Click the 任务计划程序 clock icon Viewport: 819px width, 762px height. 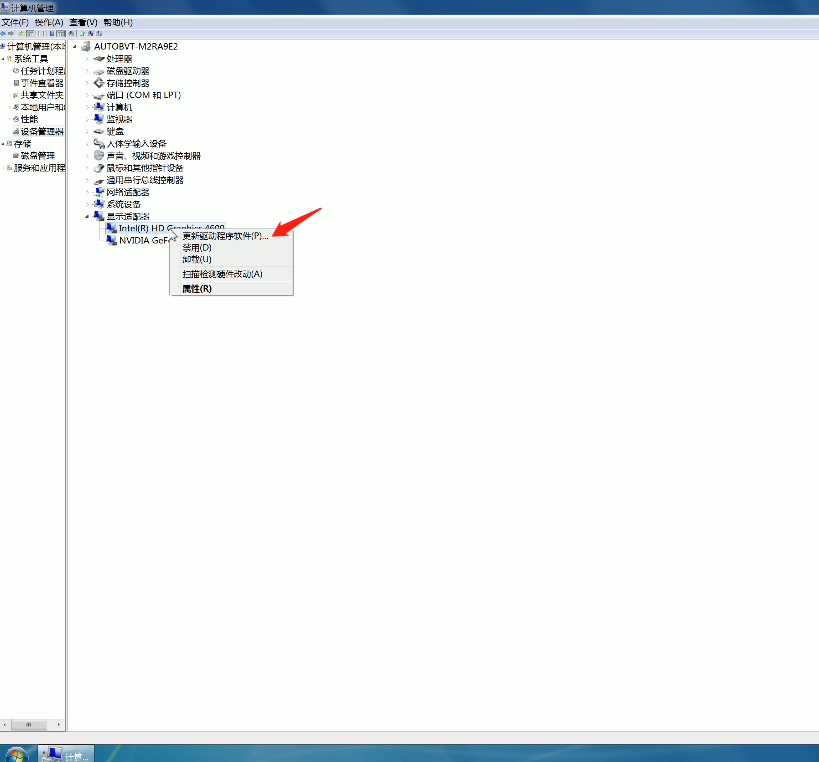pos(16,71)
